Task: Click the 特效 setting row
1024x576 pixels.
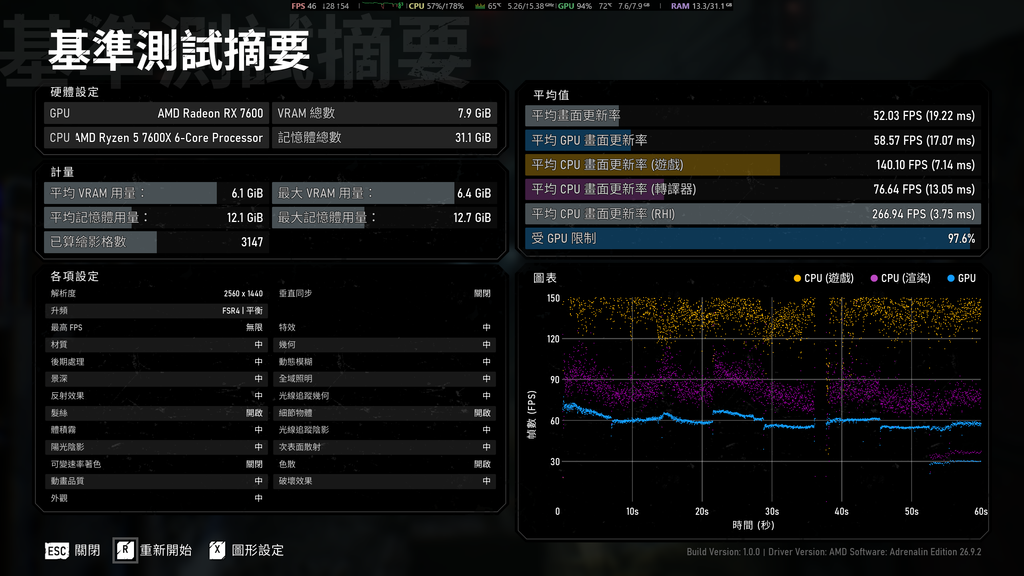Action: point(384,328)
